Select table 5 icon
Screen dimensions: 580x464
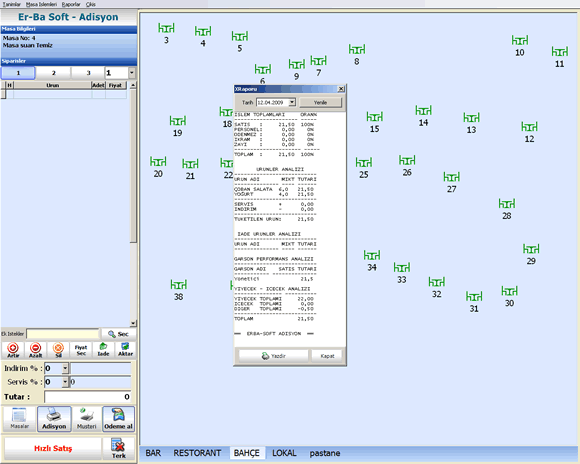[240, 36]
